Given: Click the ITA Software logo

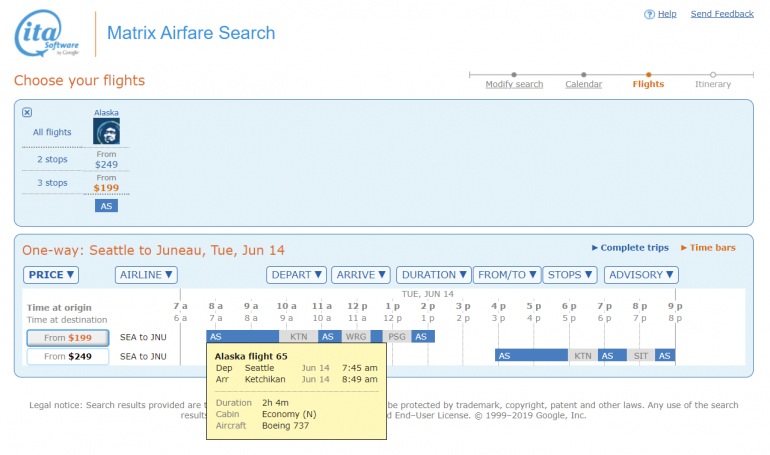Looking at the screenshot, I should pos(47,35).
